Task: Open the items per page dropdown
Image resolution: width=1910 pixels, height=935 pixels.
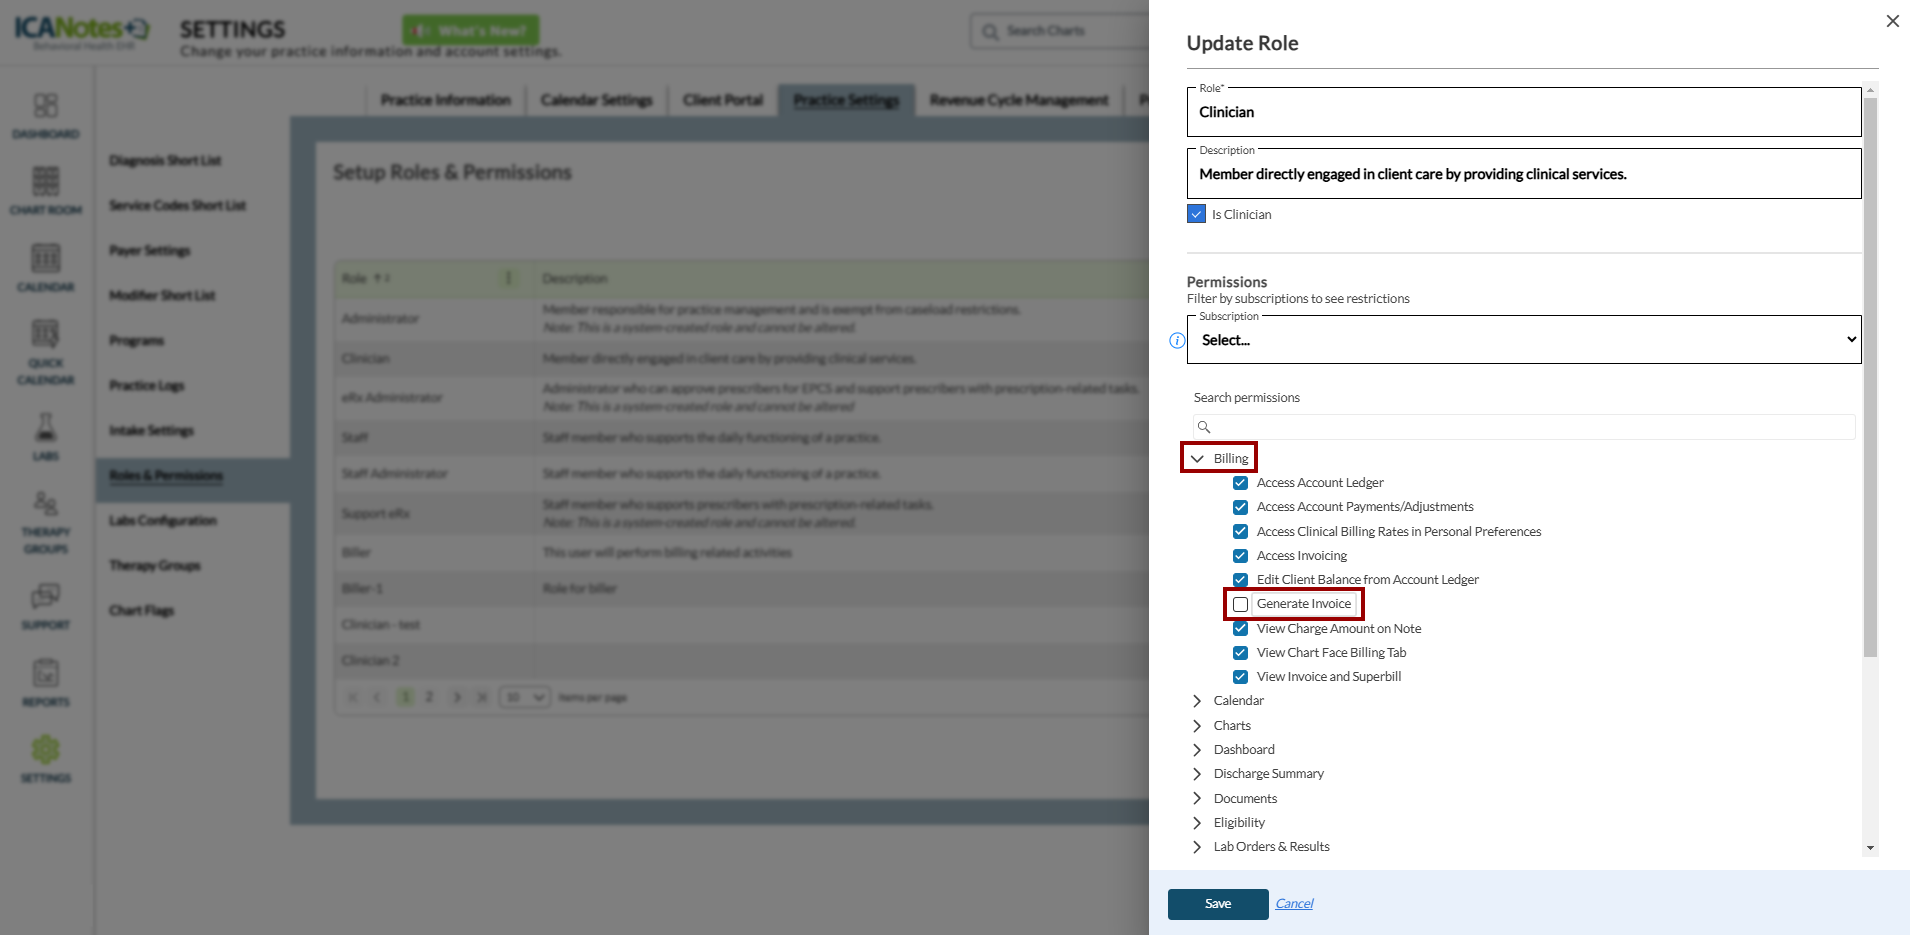Action: click(x=525, y=697)
